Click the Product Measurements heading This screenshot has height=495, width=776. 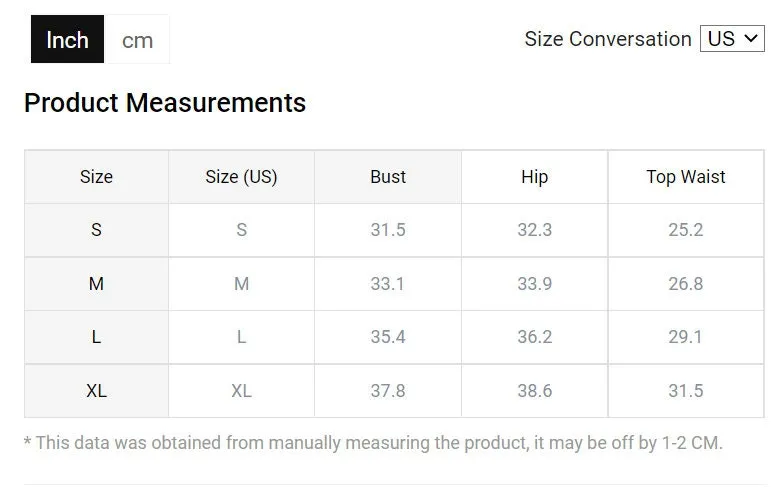click(x=165, y=103)
